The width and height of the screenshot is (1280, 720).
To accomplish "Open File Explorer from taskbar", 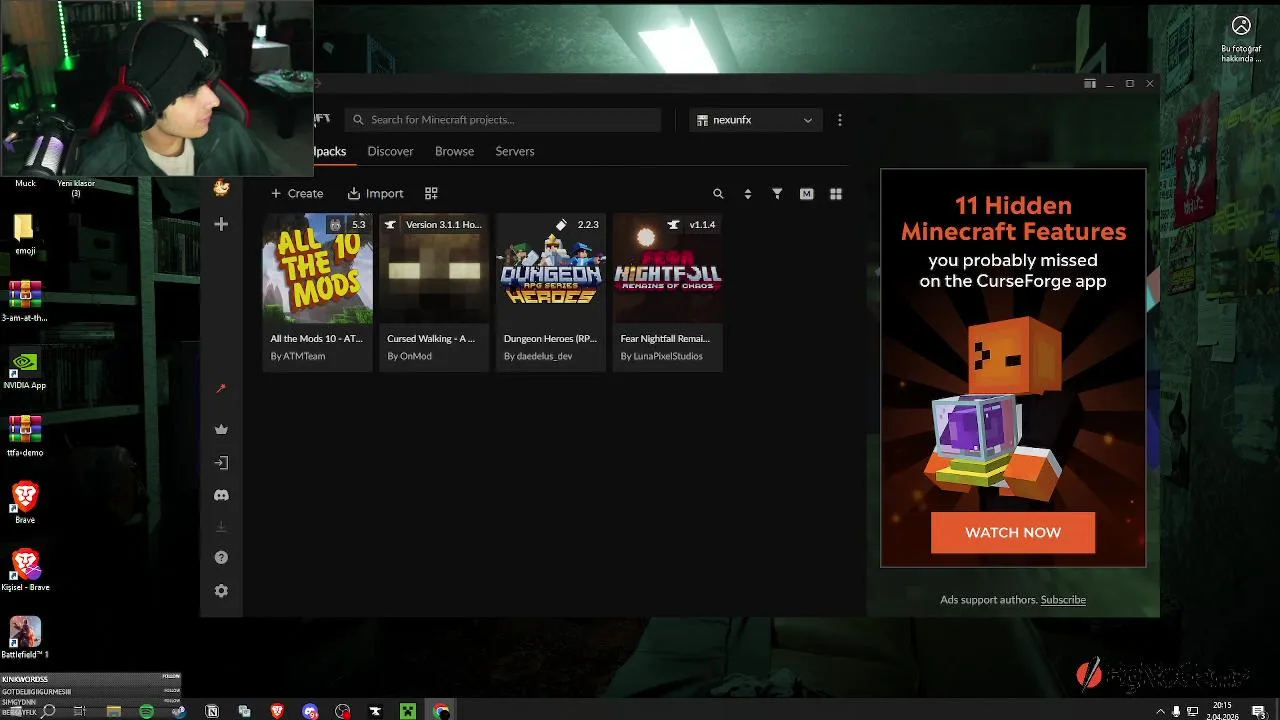I will coord(114,711).
